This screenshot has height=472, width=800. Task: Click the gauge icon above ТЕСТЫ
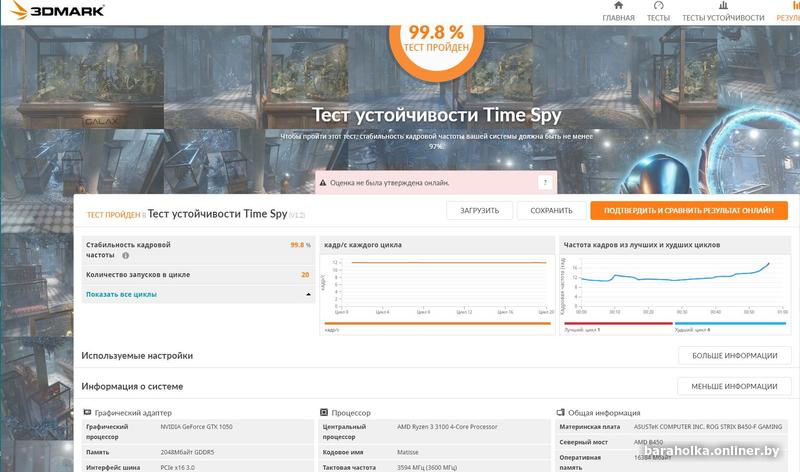click(658, 5)
